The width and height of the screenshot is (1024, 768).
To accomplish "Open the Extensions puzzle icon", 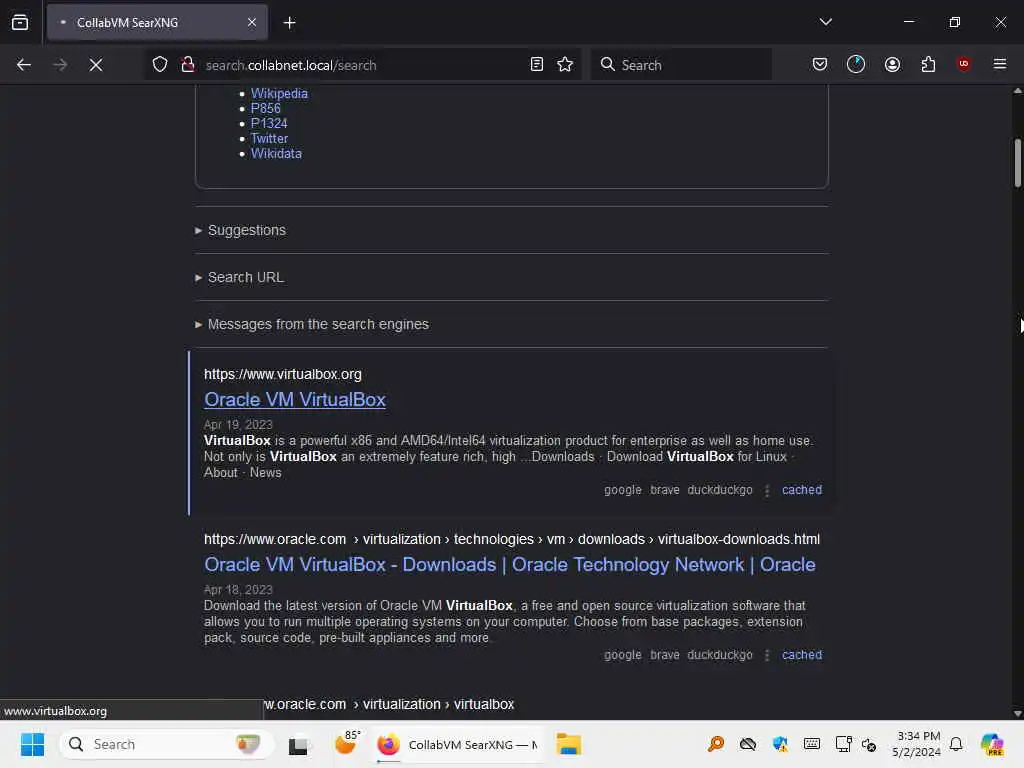I will click(x=928, y=65).
